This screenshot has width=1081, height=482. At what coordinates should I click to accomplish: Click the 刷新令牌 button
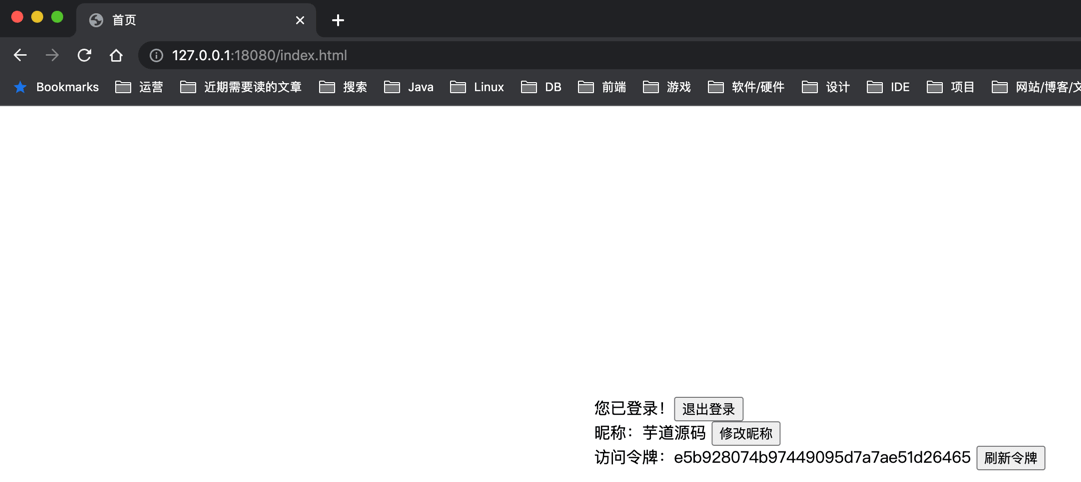(1010, 458)
